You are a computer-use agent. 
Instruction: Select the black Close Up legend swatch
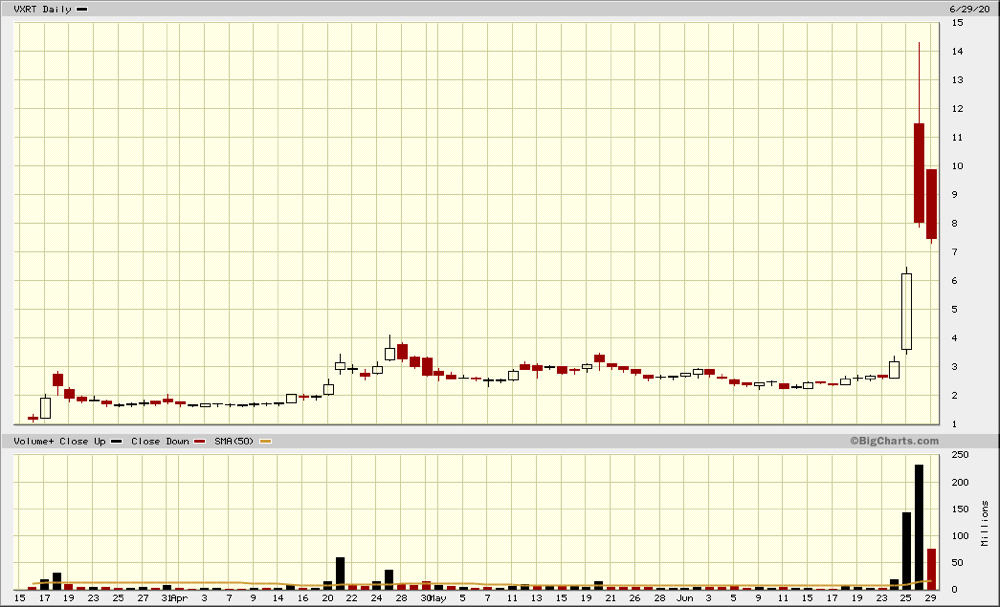click(116, 441)
